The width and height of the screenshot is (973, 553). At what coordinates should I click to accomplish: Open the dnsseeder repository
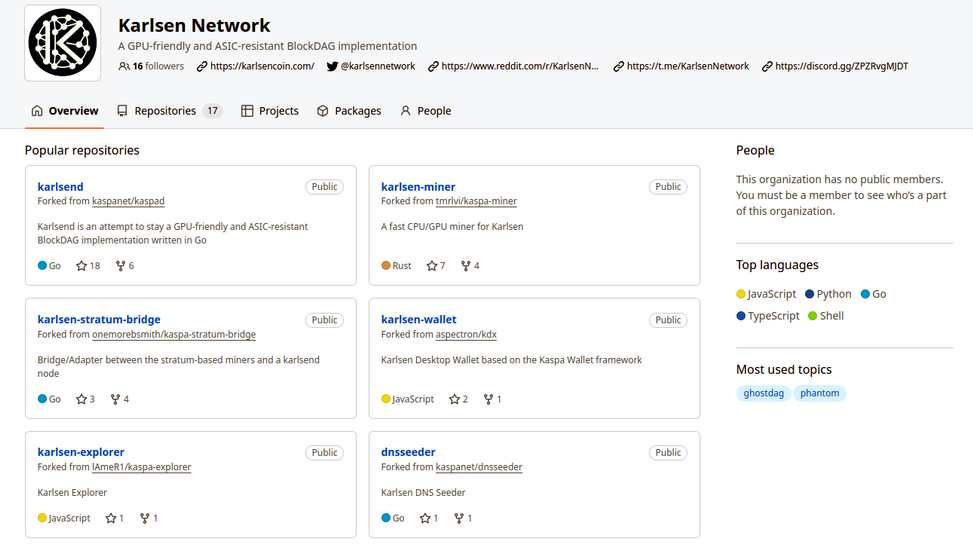(408, 452)
